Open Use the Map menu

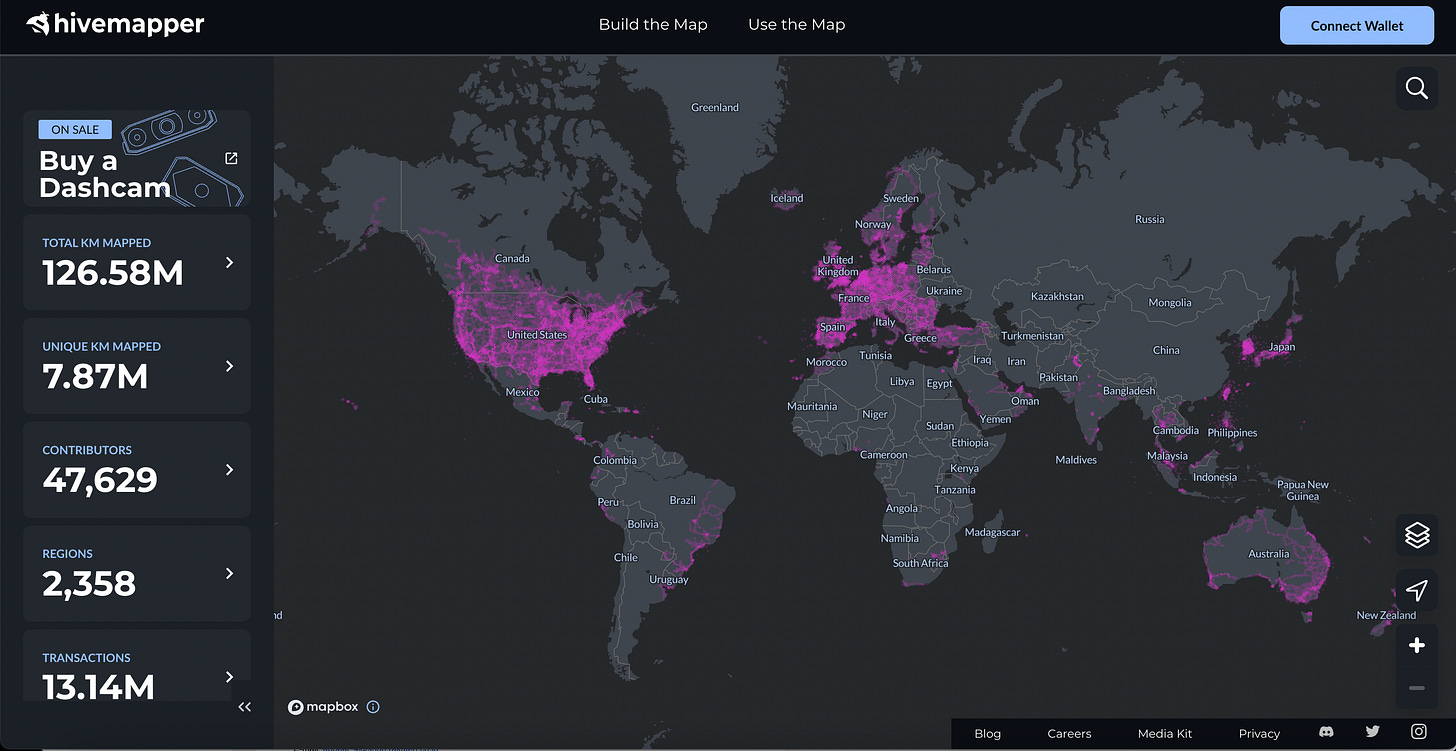click(797, 25)
